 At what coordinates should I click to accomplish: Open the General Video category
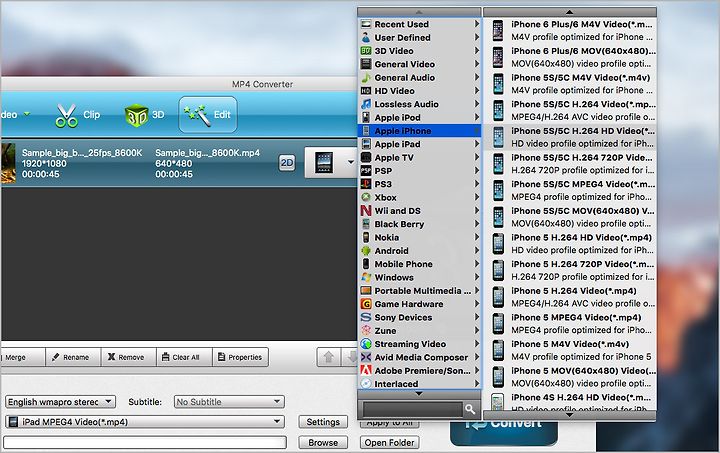pyautogui.click(x=419, y=64)
